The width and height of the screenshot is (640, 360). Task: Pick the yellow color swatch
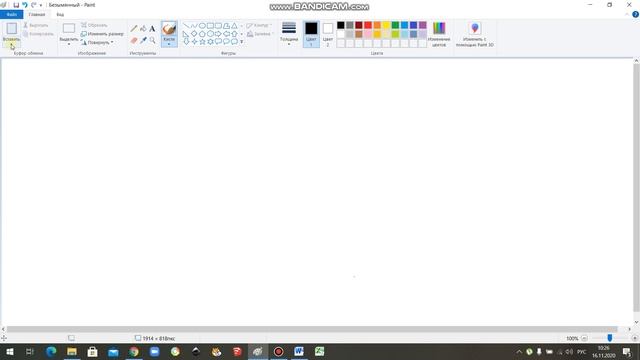(386, 25)
